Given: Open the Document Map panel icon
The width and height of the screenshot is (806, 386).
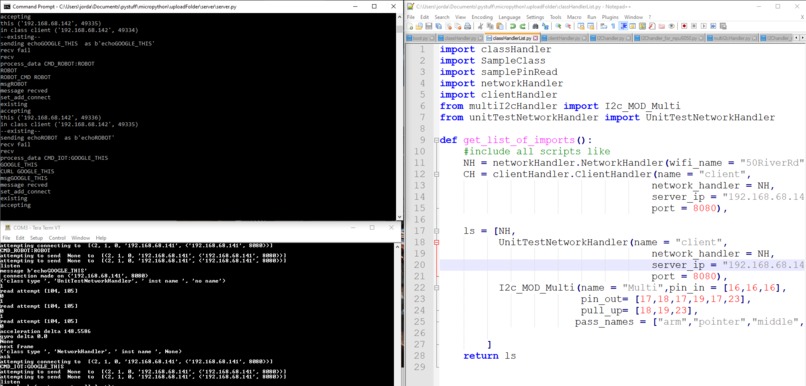Looking at the screenshot, I should [x=642, y=26].
